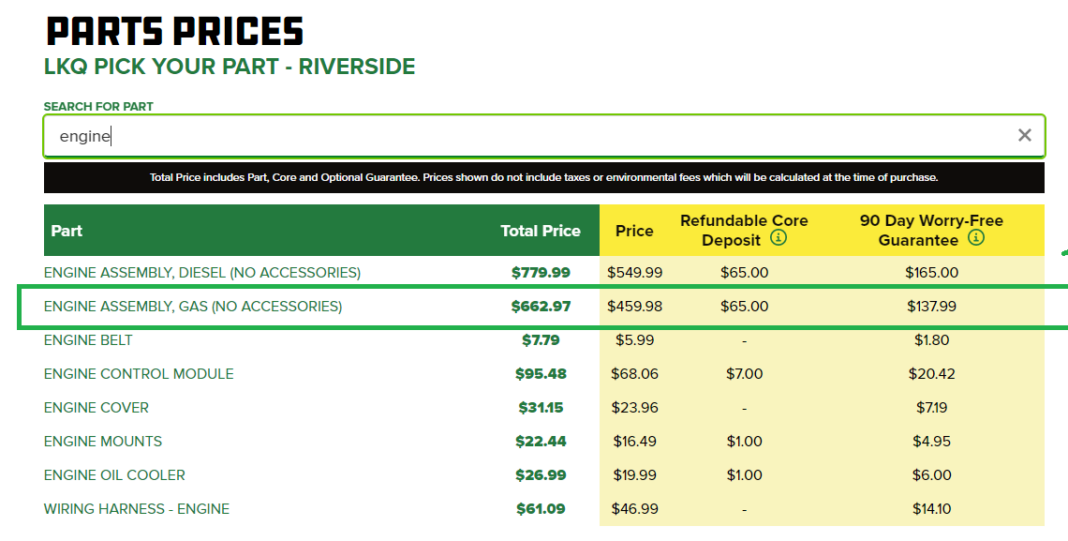Click the Price column header

click(x=634, y=230)
